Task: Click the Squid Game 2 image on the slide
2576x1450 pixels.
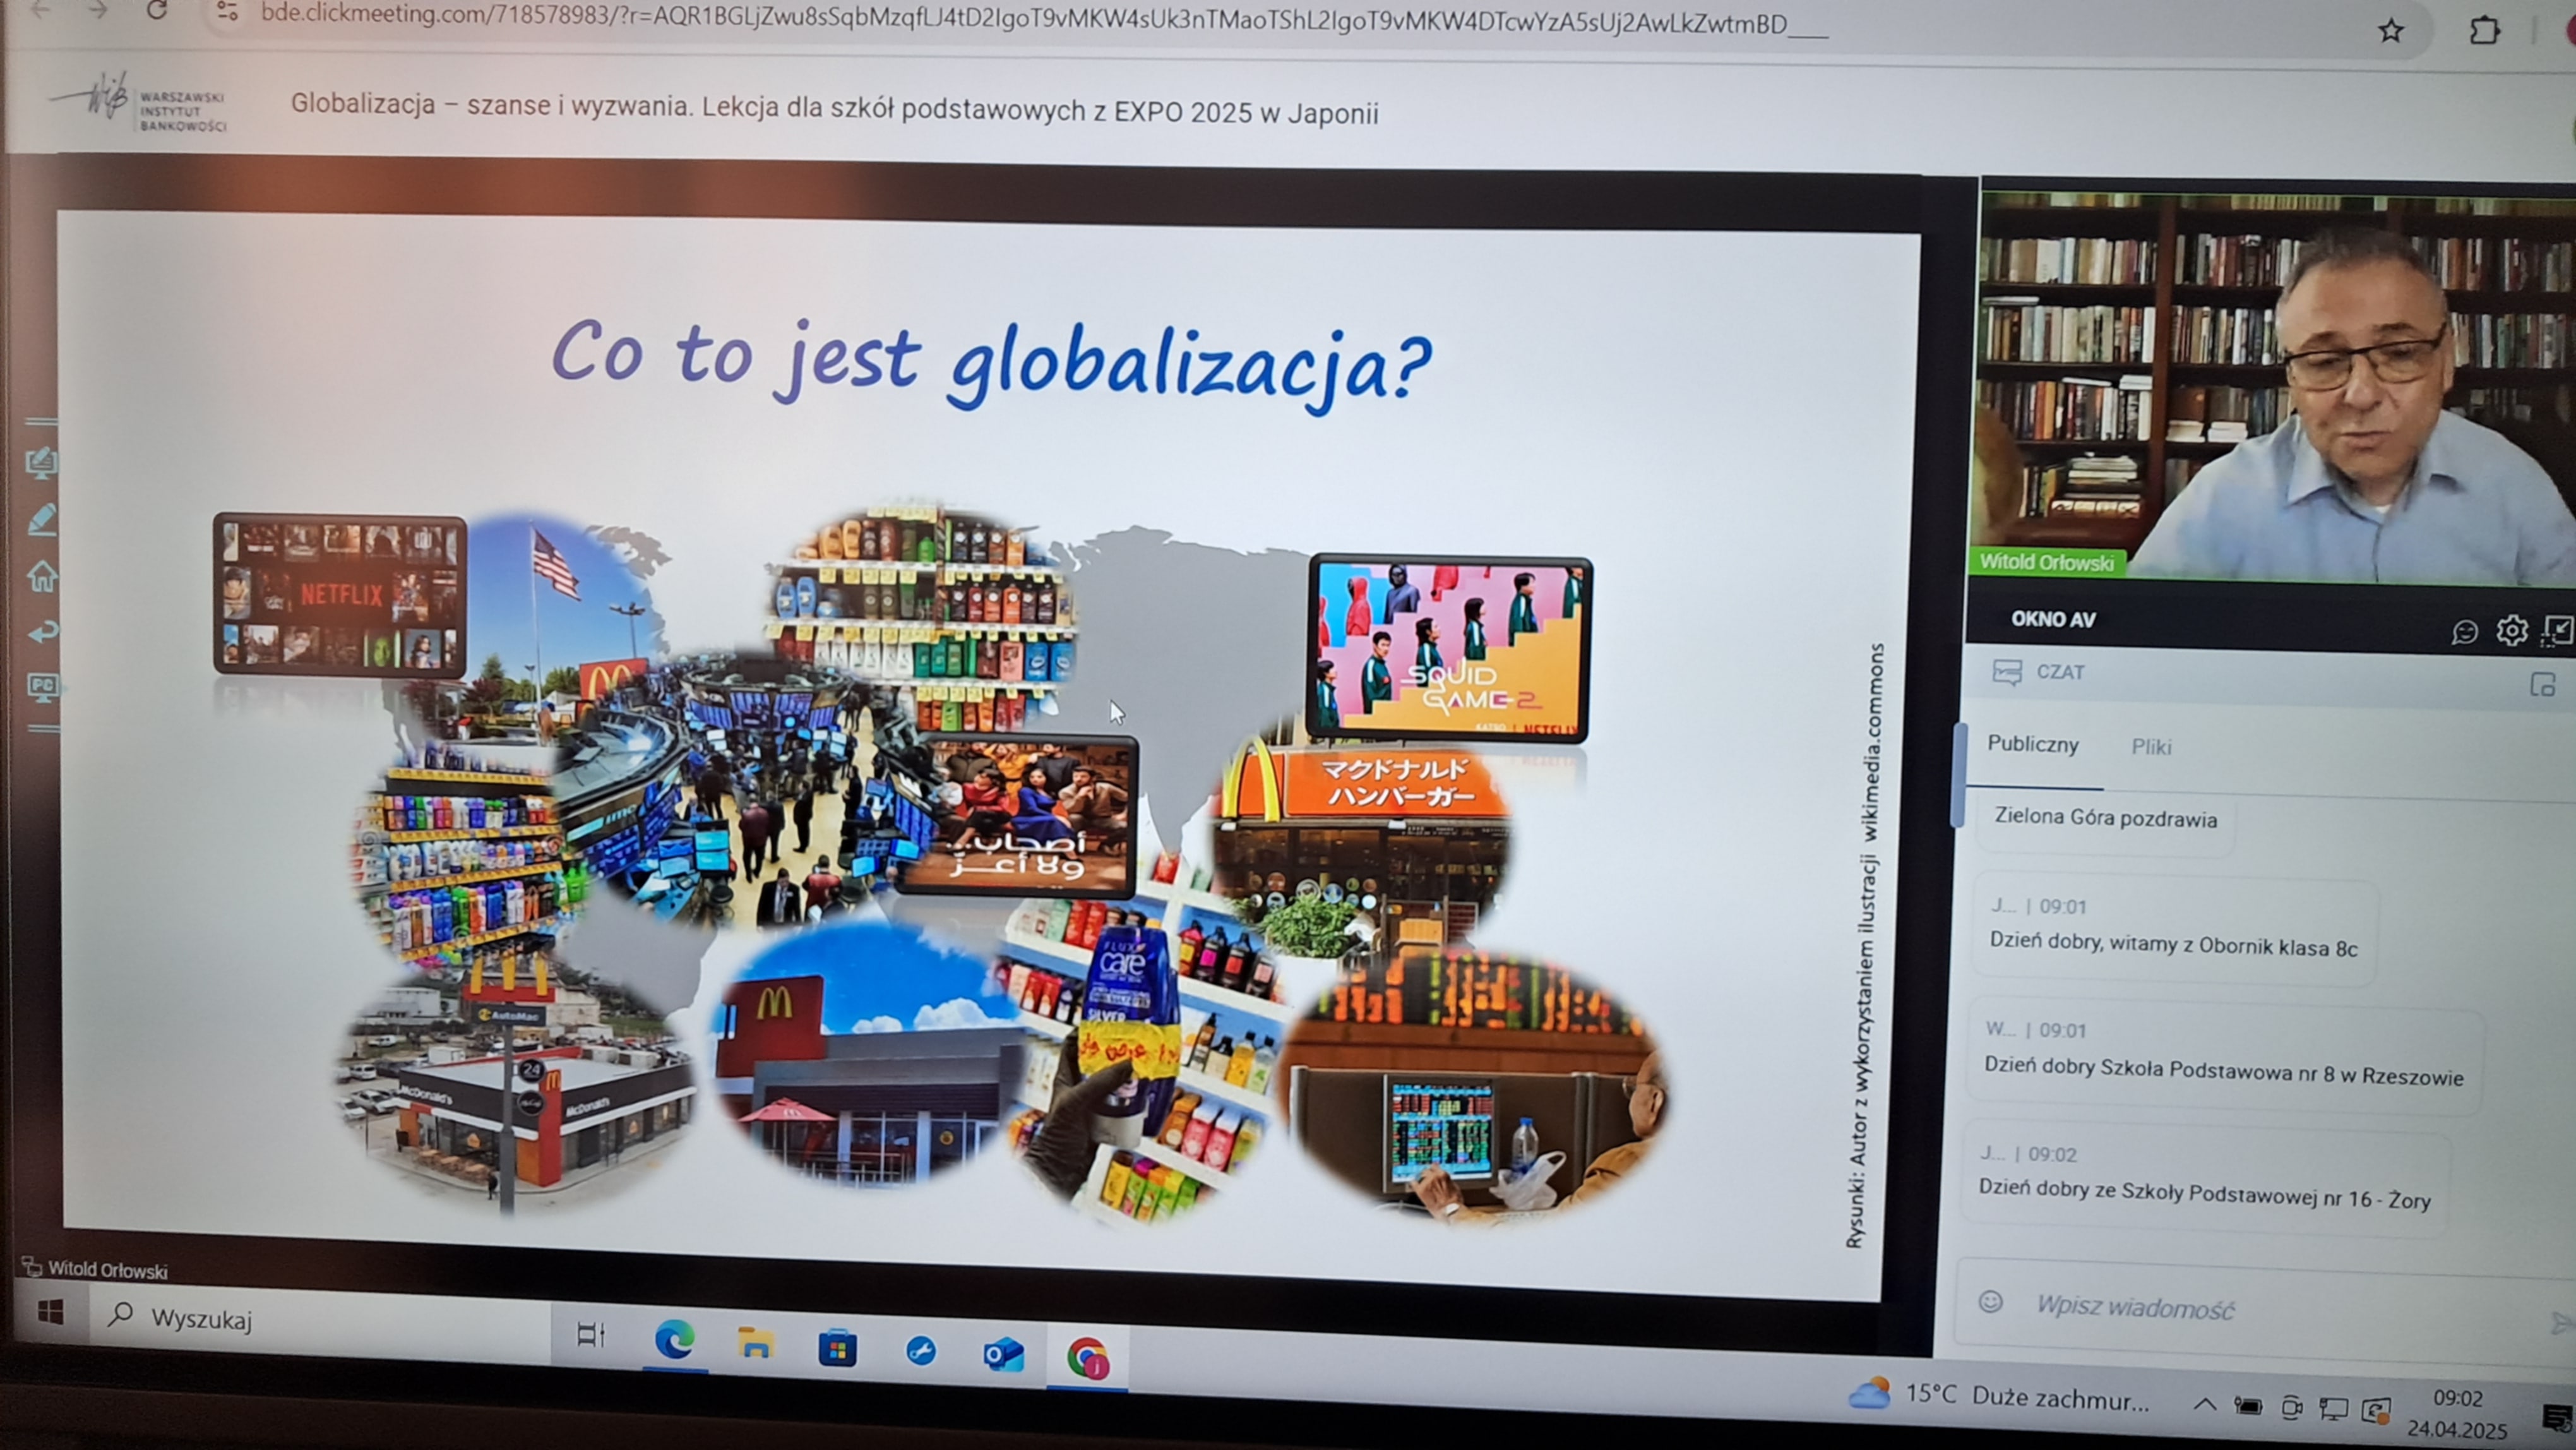Action: click(x=1450, y=648)
